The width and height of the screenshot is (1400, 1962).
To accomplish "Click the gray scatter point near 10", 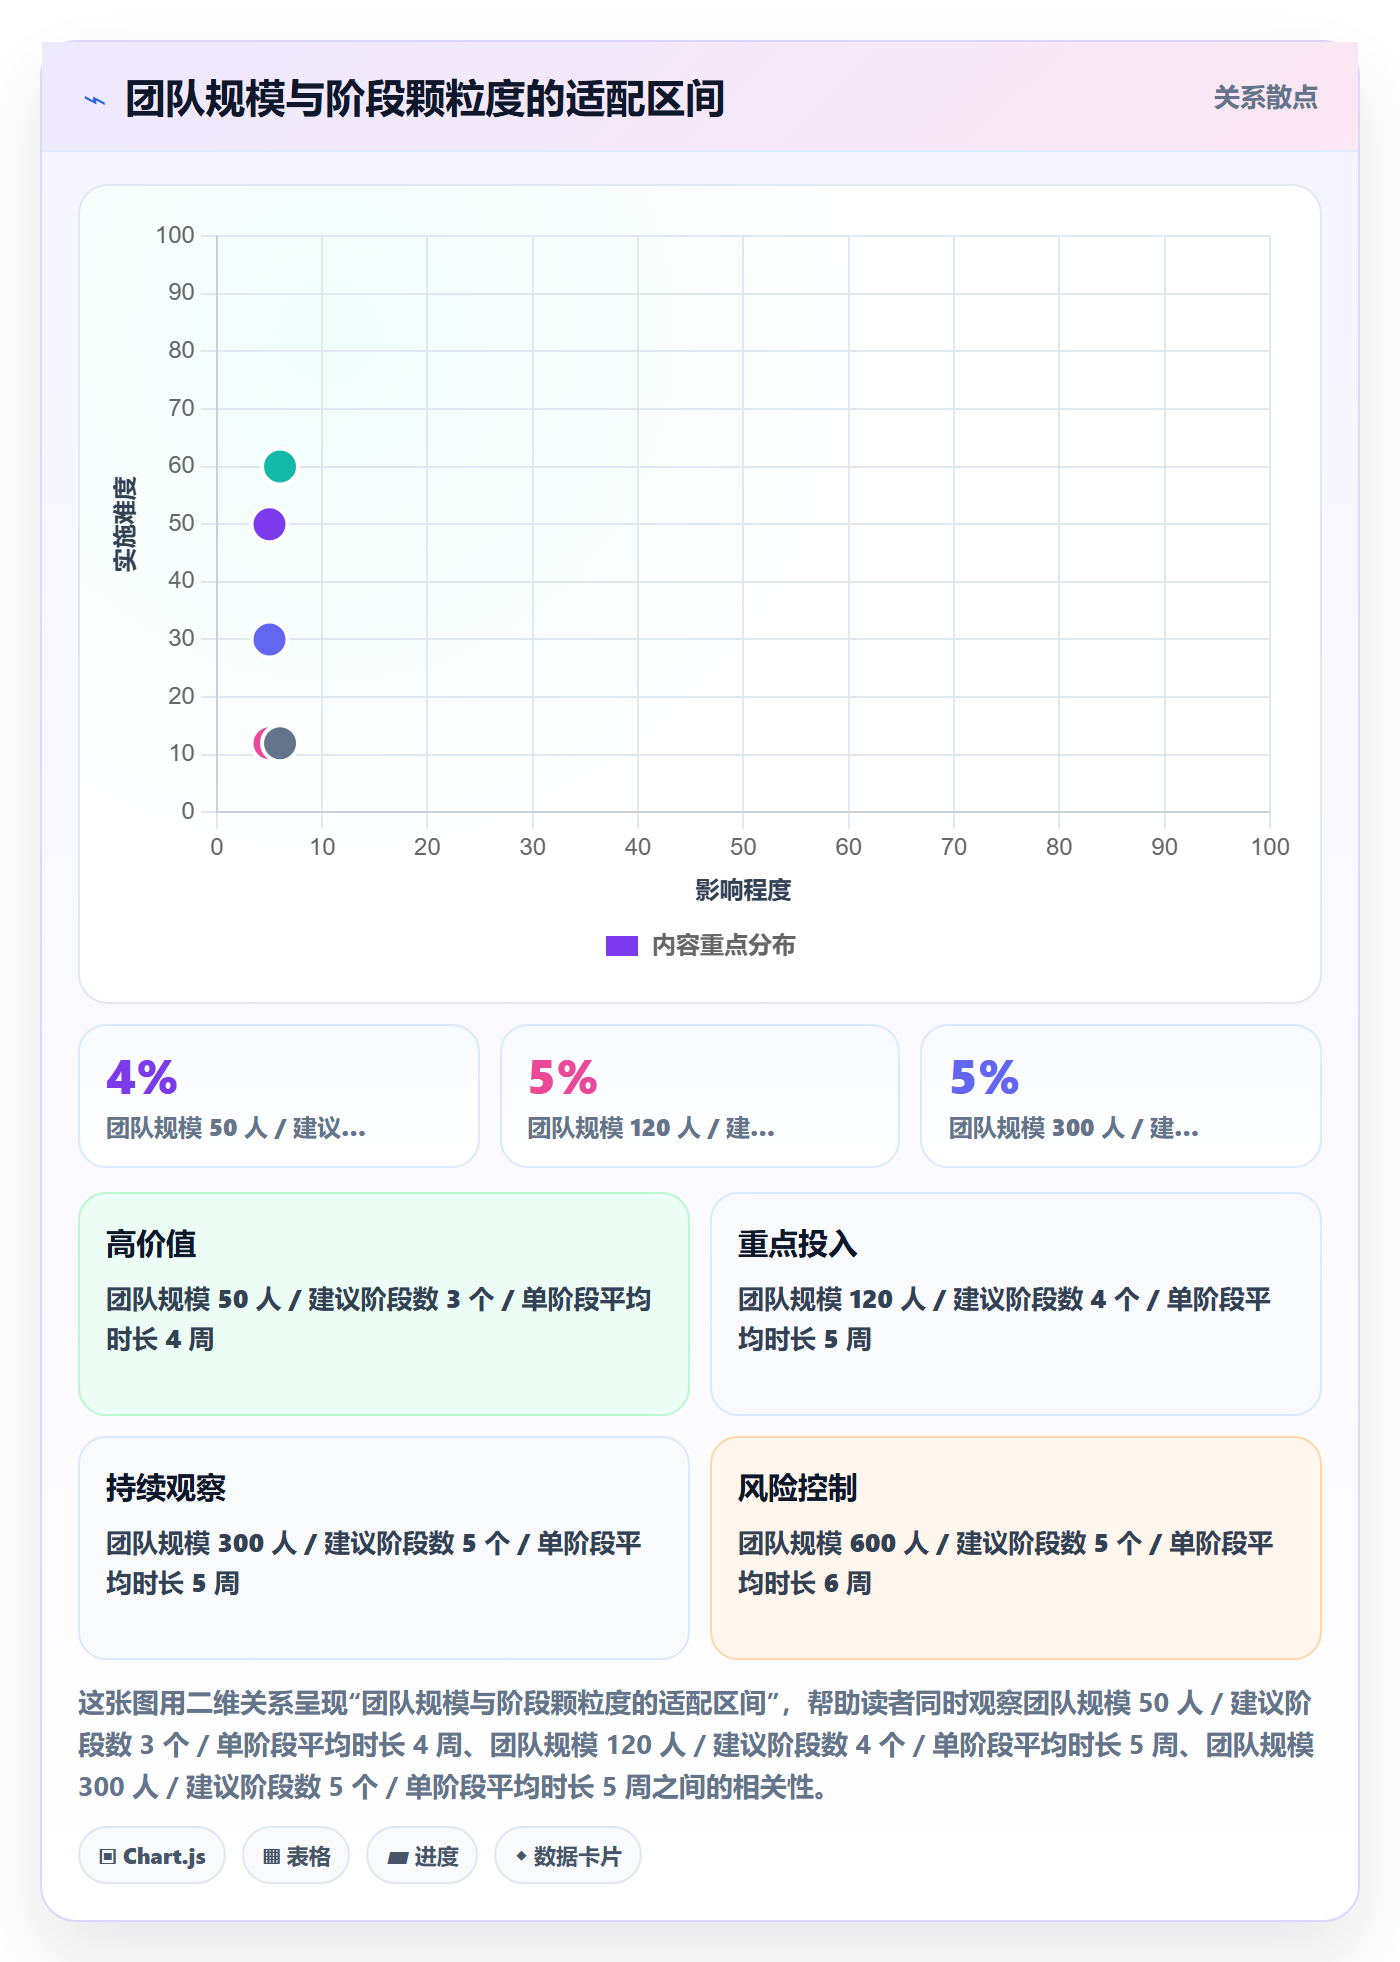I will (281, 743).
